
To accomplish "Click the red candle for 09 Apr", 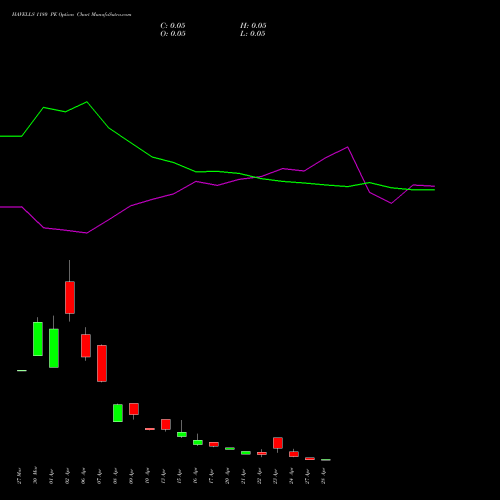I will [x=134, y=409].
